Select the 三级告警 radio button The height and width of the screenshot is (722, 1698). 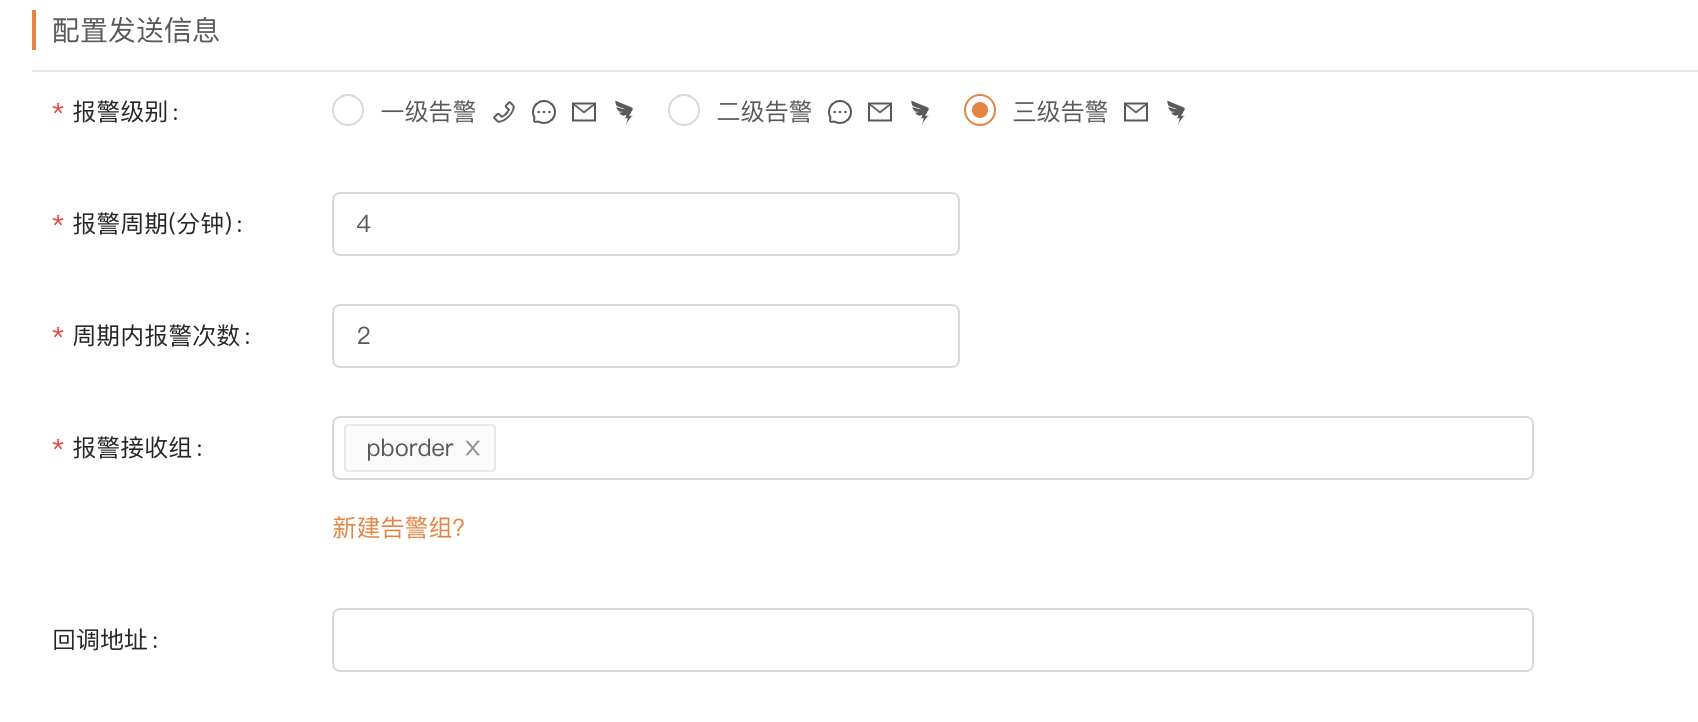[980, 110]
